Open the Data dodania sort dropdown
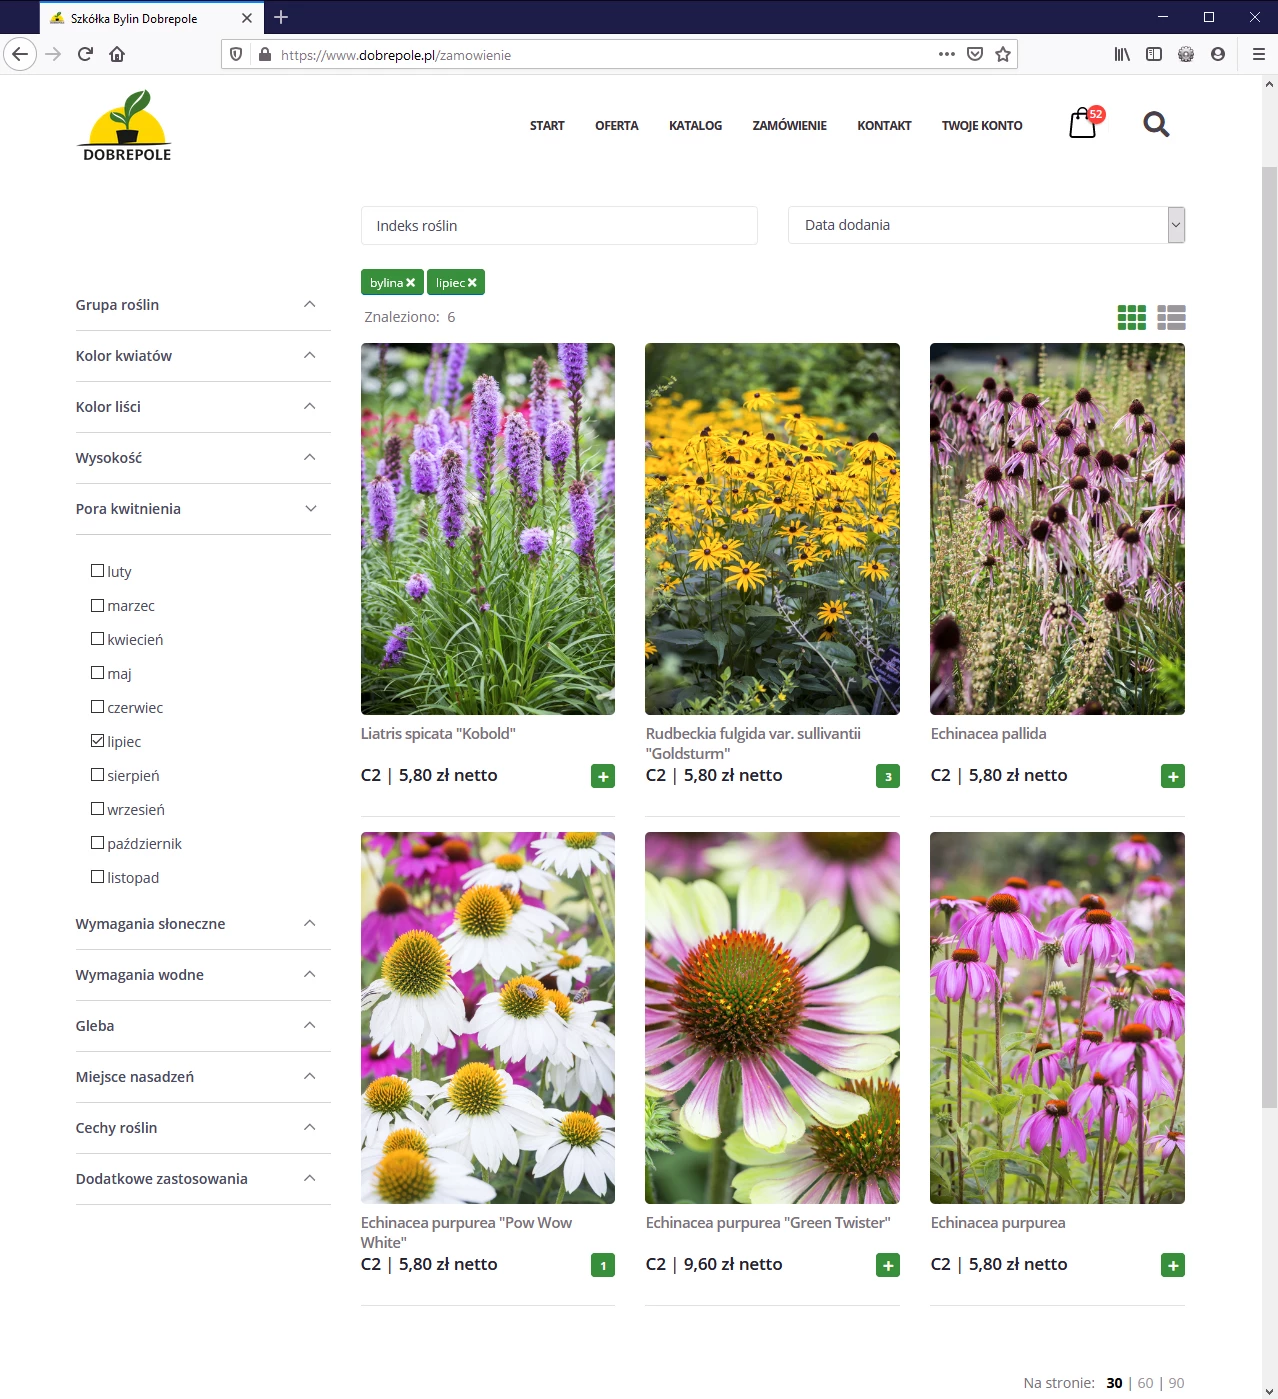The width and height of the screenshot is (1278, 1399). [x=985, y=225]
